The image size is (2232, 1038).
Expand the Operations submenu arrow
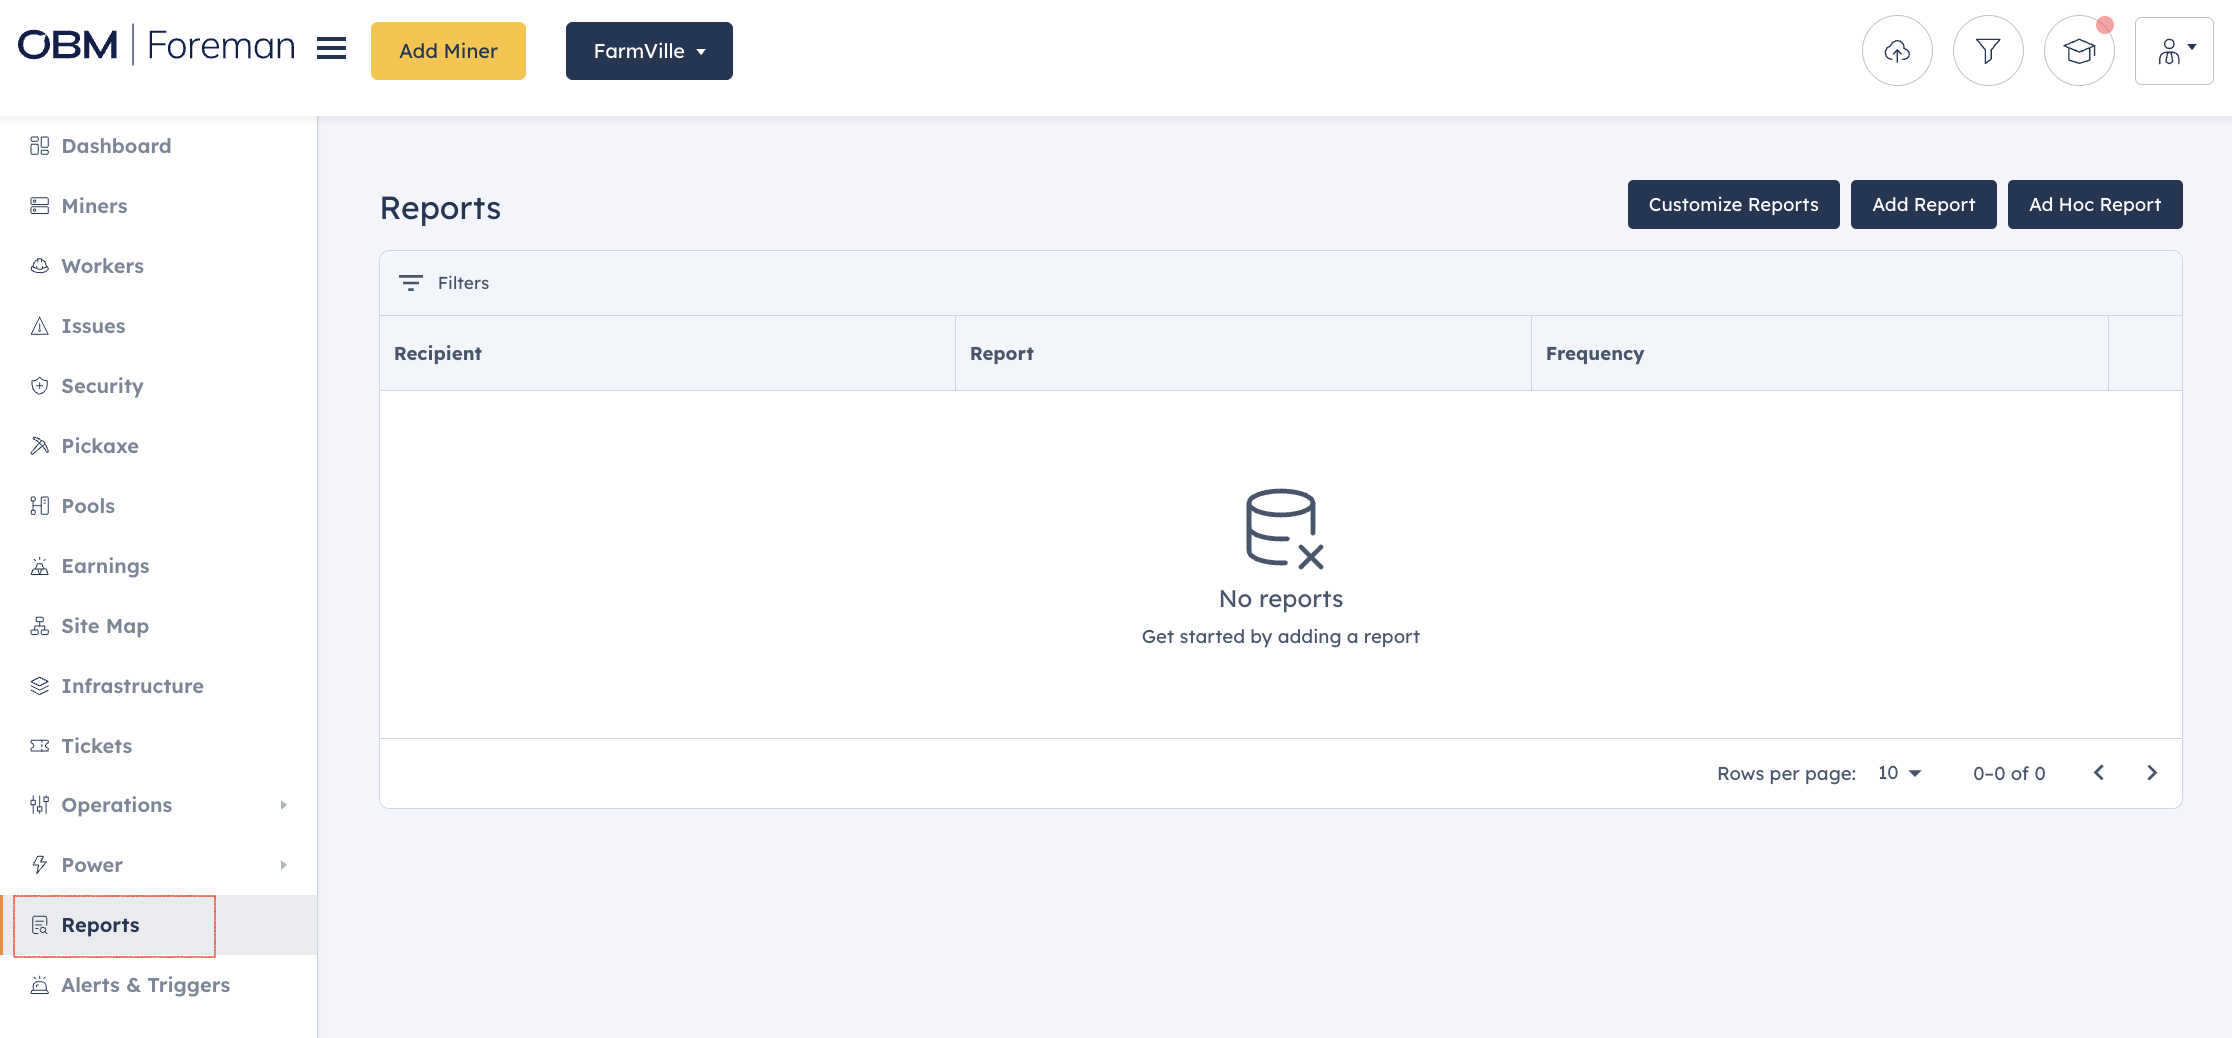[284, 805]
